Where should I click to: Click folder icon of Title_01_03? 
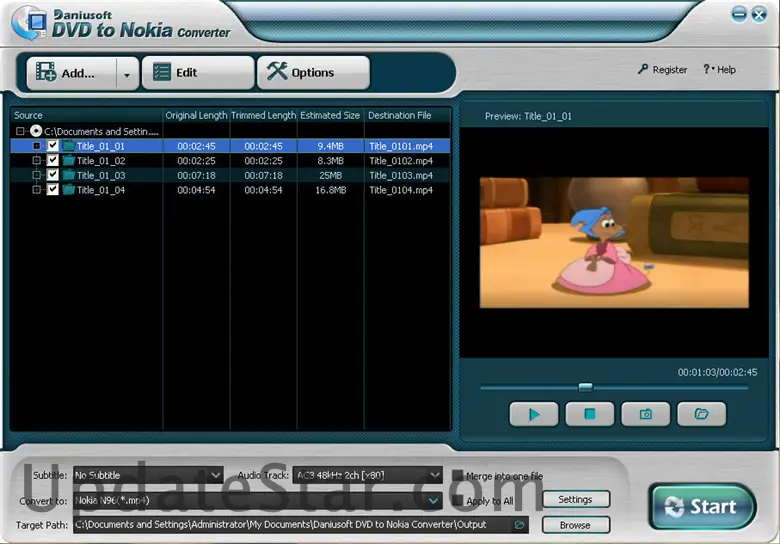[69, 175]
